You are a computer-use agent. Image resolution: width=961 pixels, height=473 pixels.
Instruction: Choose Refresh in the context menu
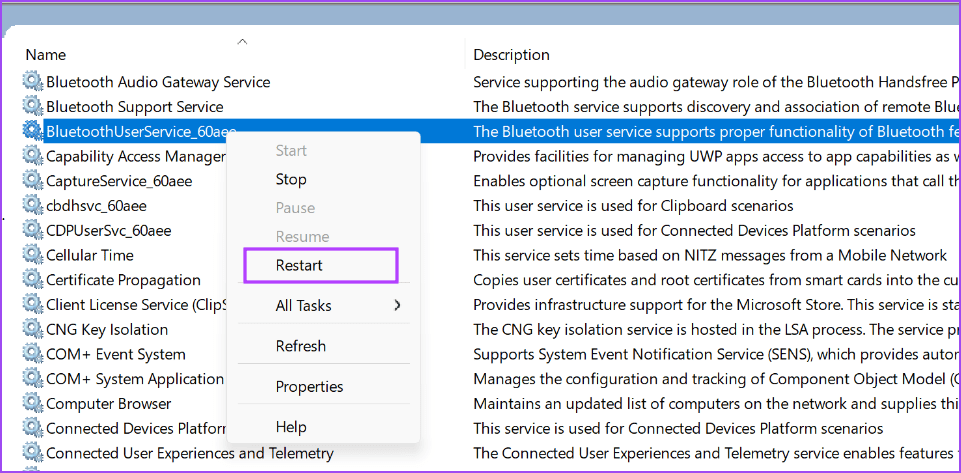(300, 346)
